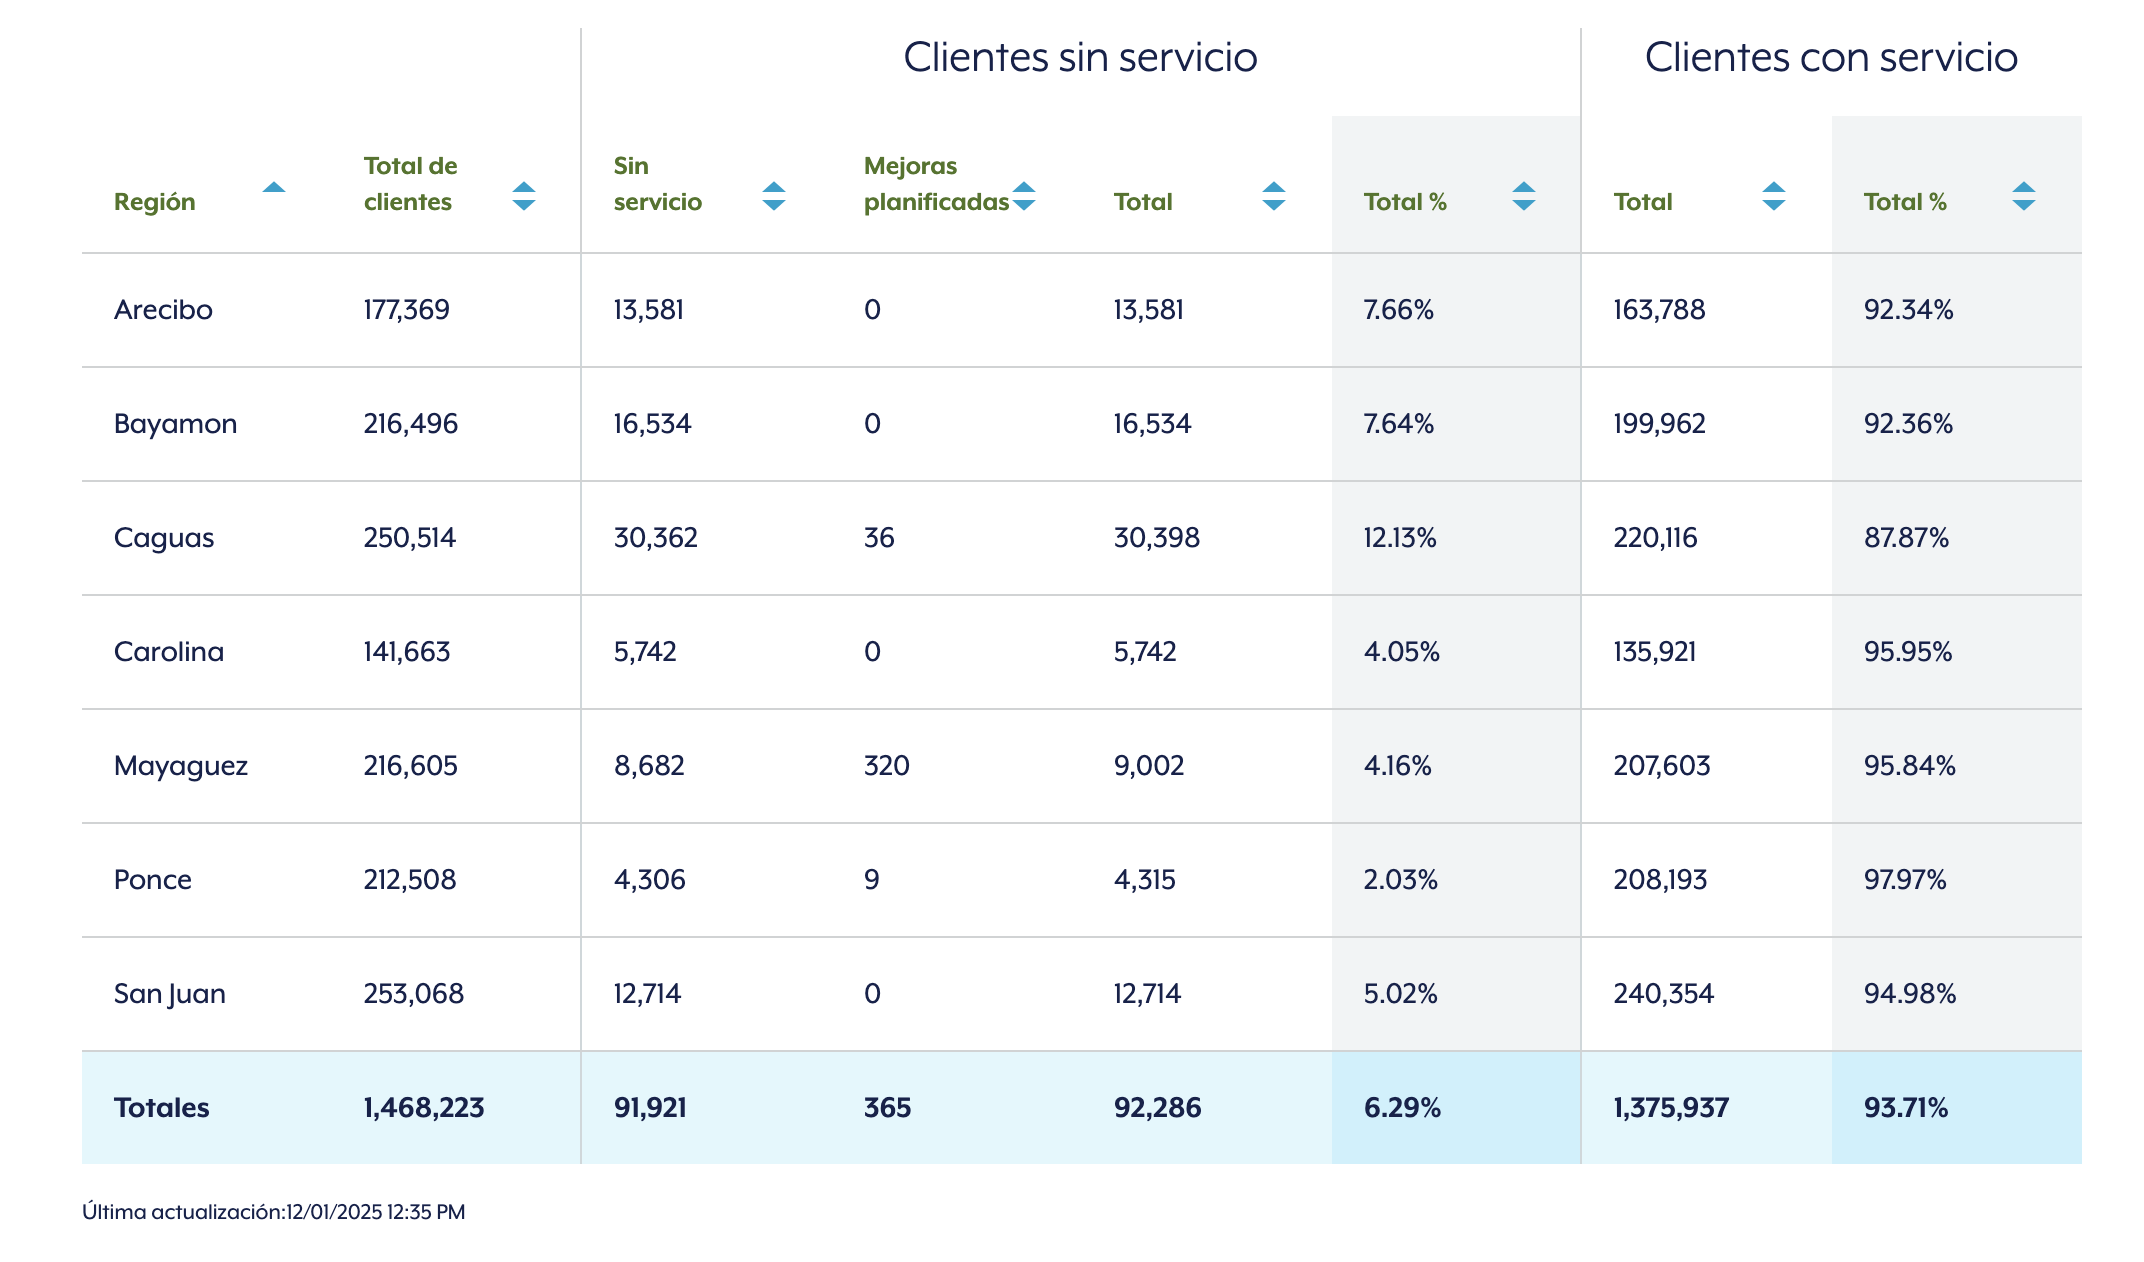Select the Bayamon region name
Image resolution: width=2144 pixels, height=1262 pixels.
(175, 424)
